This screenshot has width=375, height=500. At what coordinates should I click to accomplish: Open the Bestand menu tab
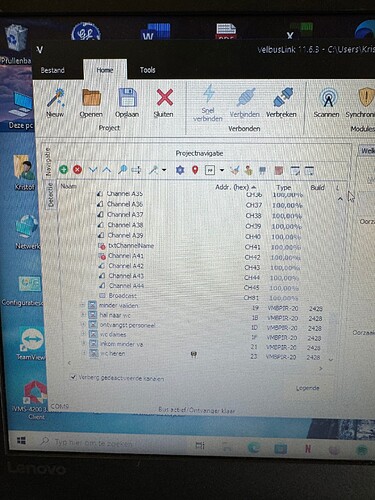coord(52,70)
